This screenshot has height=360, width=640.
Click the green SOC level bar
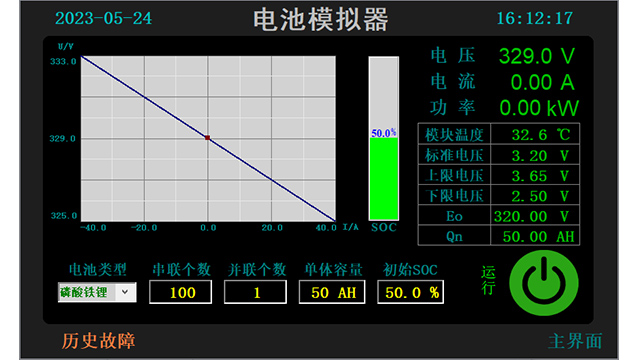[384, 179]
